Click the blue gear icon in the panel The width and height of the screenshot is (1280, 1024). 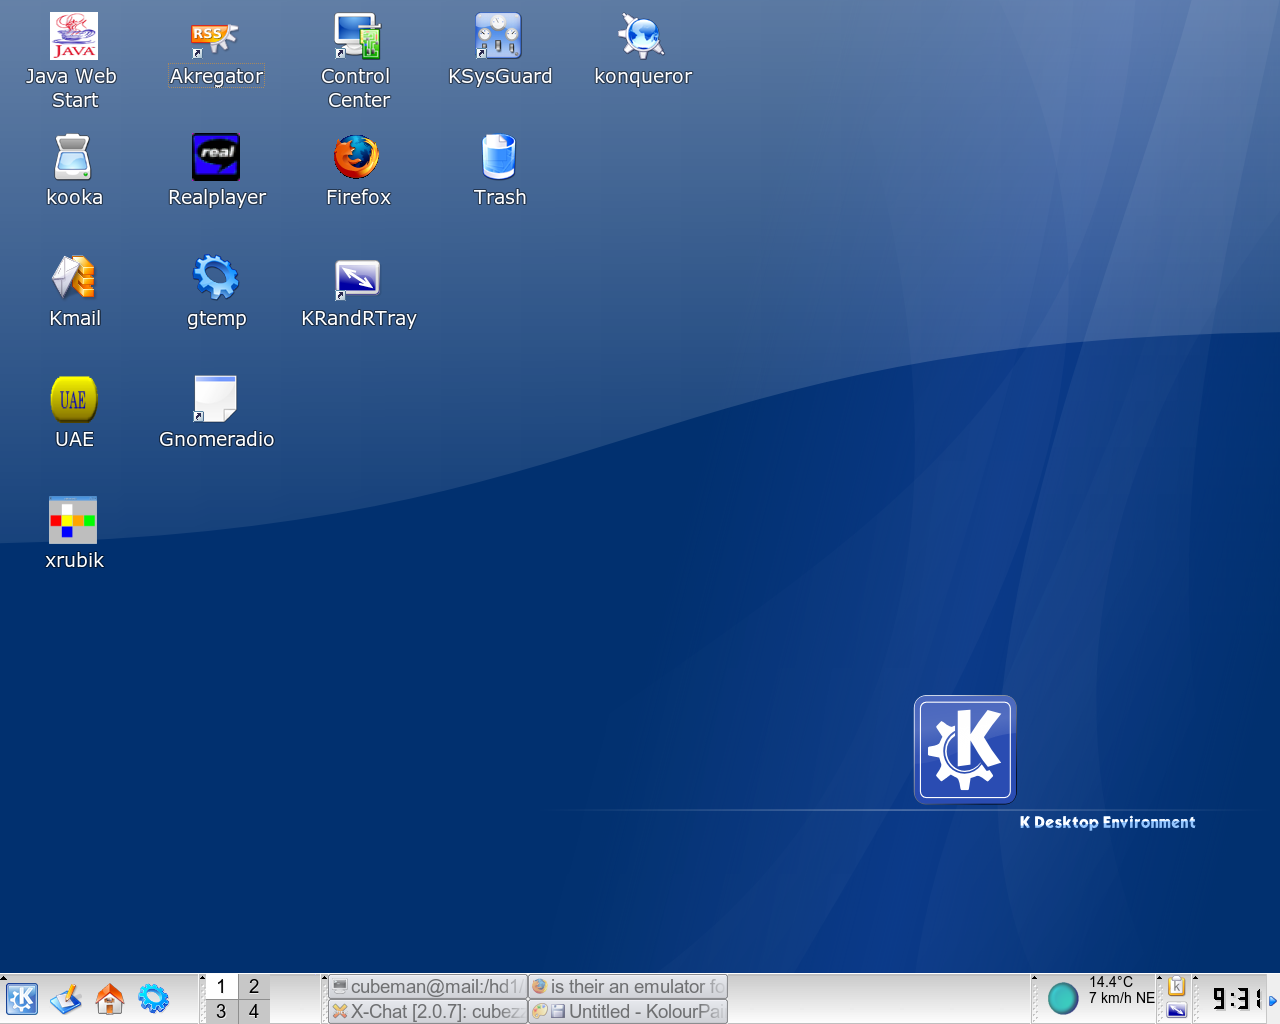pos(154,999)
